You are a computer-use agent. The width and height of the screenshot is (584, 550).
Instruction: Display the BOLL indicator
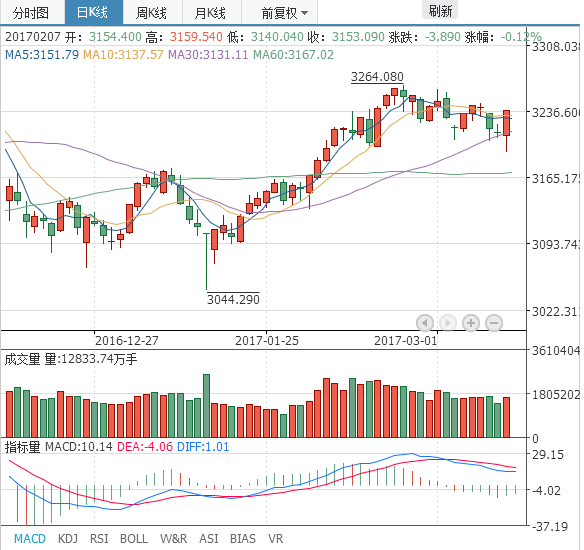pyautogui.click(x=134, y=538)
